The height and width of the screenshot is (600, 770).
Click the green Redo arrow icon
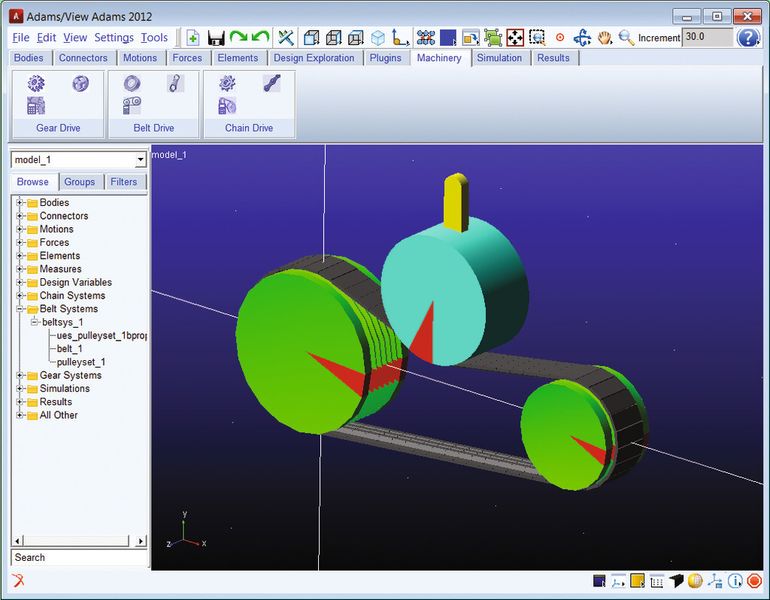(x=238, y=36)
